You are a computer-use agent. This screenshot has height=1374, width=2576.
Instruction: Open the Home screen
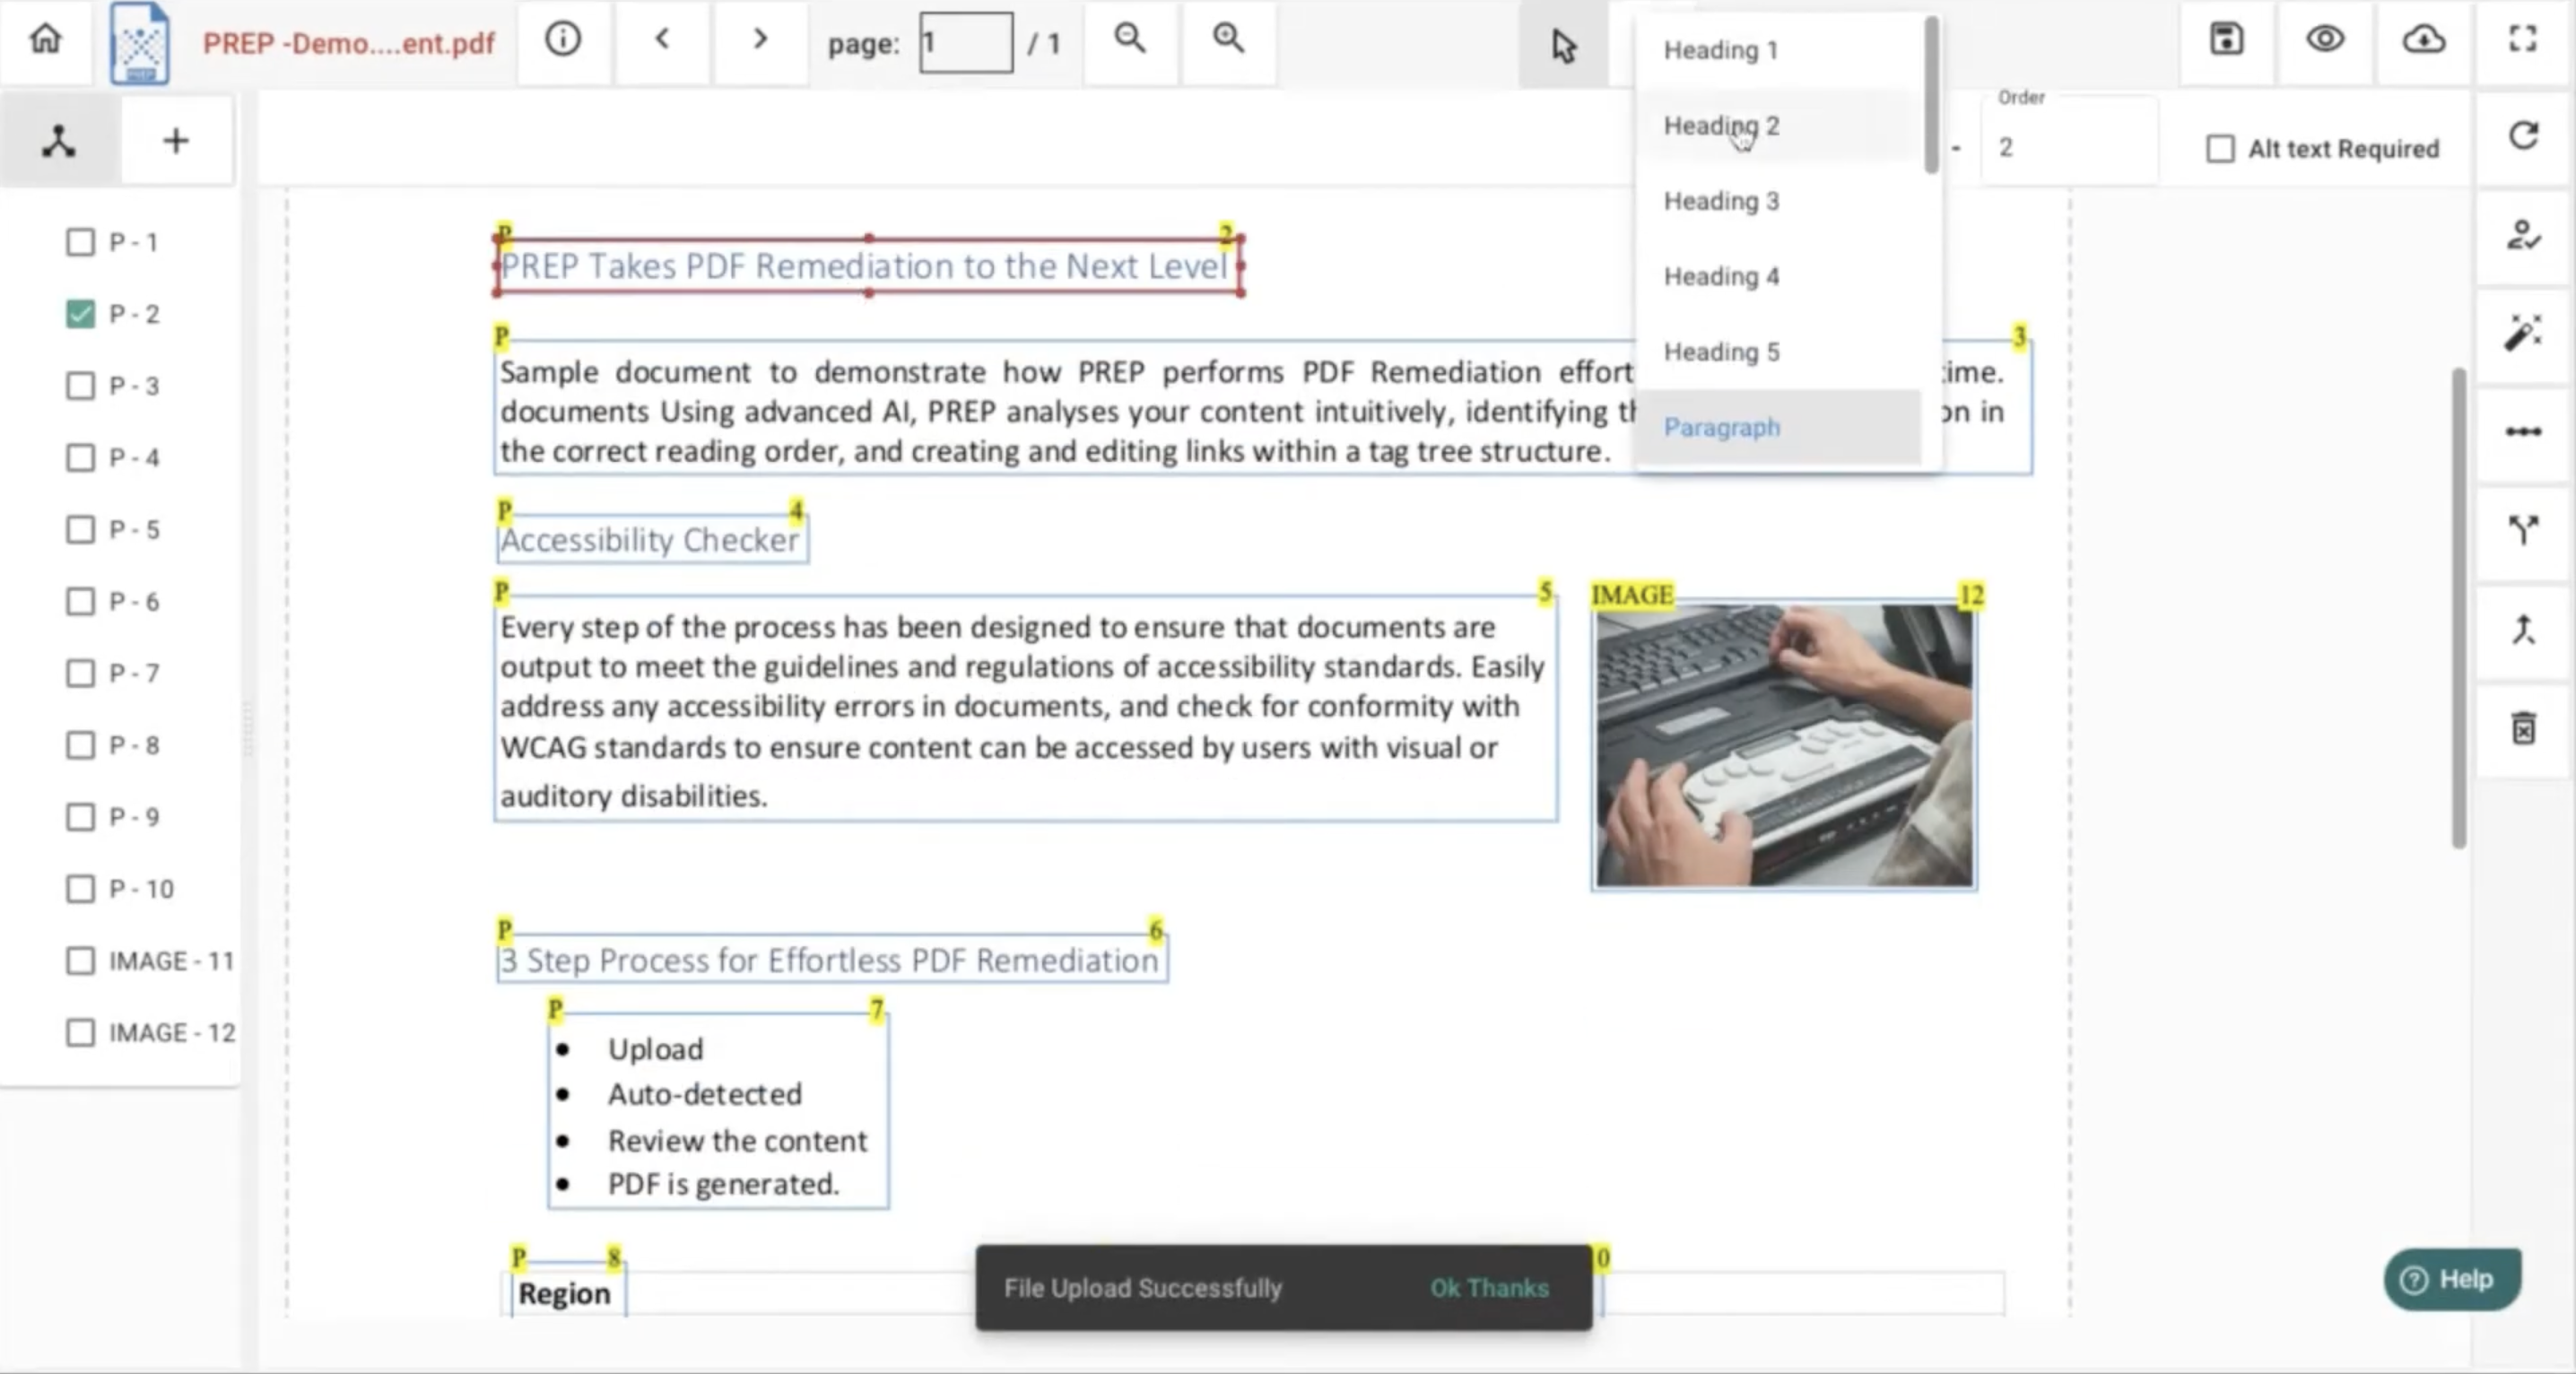(x=45, y=41)
